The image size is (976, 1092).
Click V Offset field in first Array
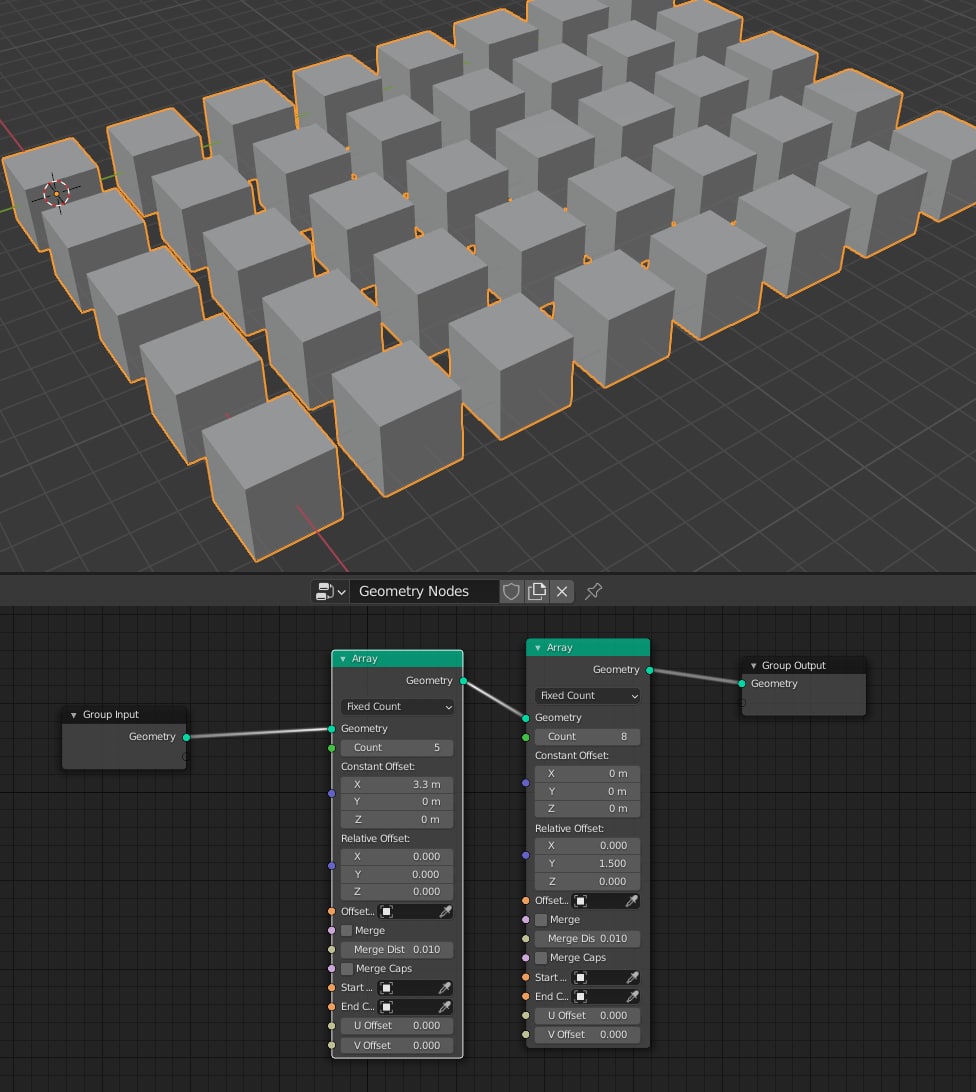coord(397,1045)
